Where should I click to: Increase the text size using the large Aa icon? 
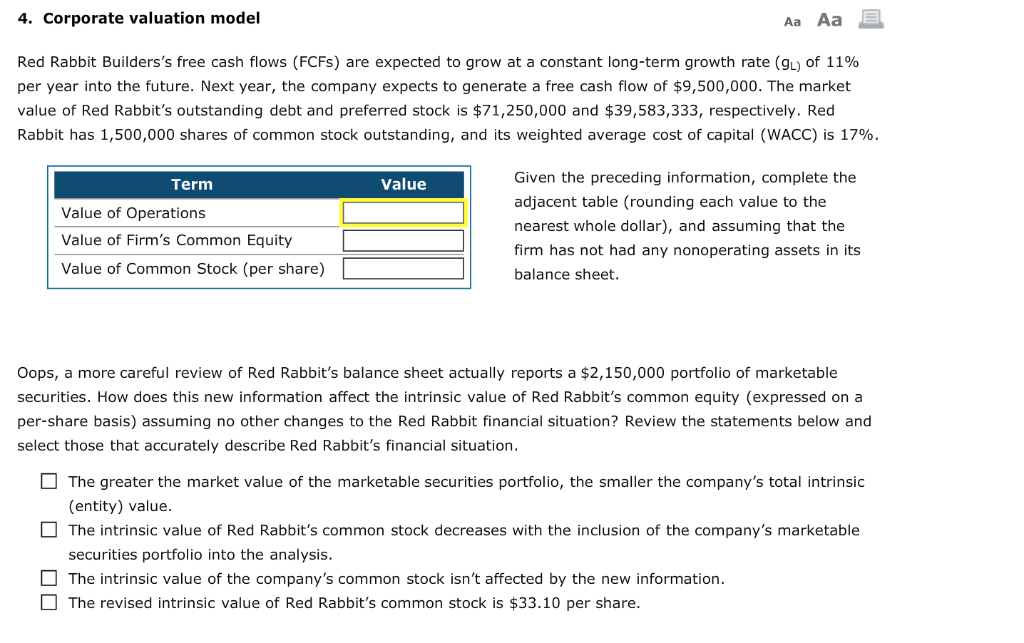click(x=828, y=19)
